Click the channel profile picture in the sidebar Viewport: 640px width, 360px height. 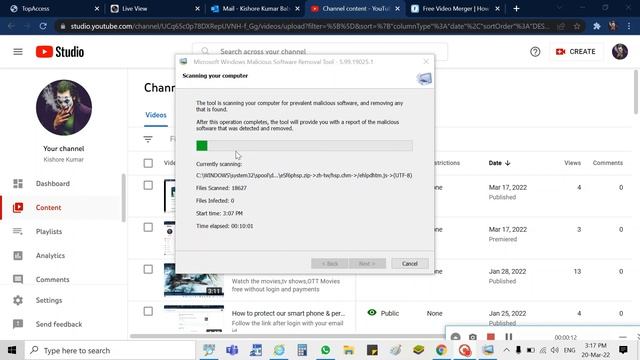pos(64,108)
